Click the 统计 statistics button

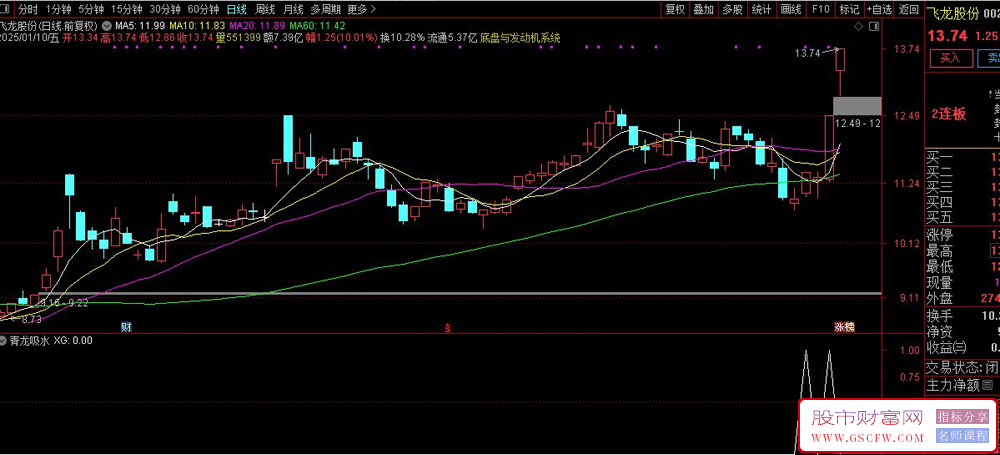[x=761, y=9]
